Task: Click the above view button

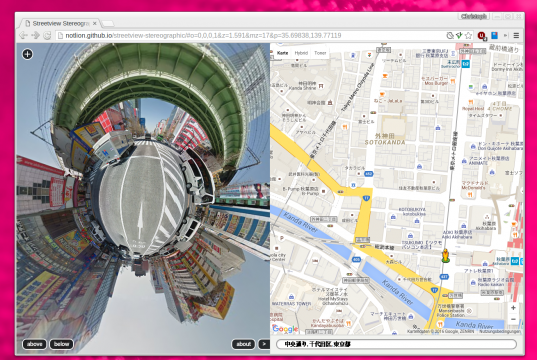Action: point(34,344)
